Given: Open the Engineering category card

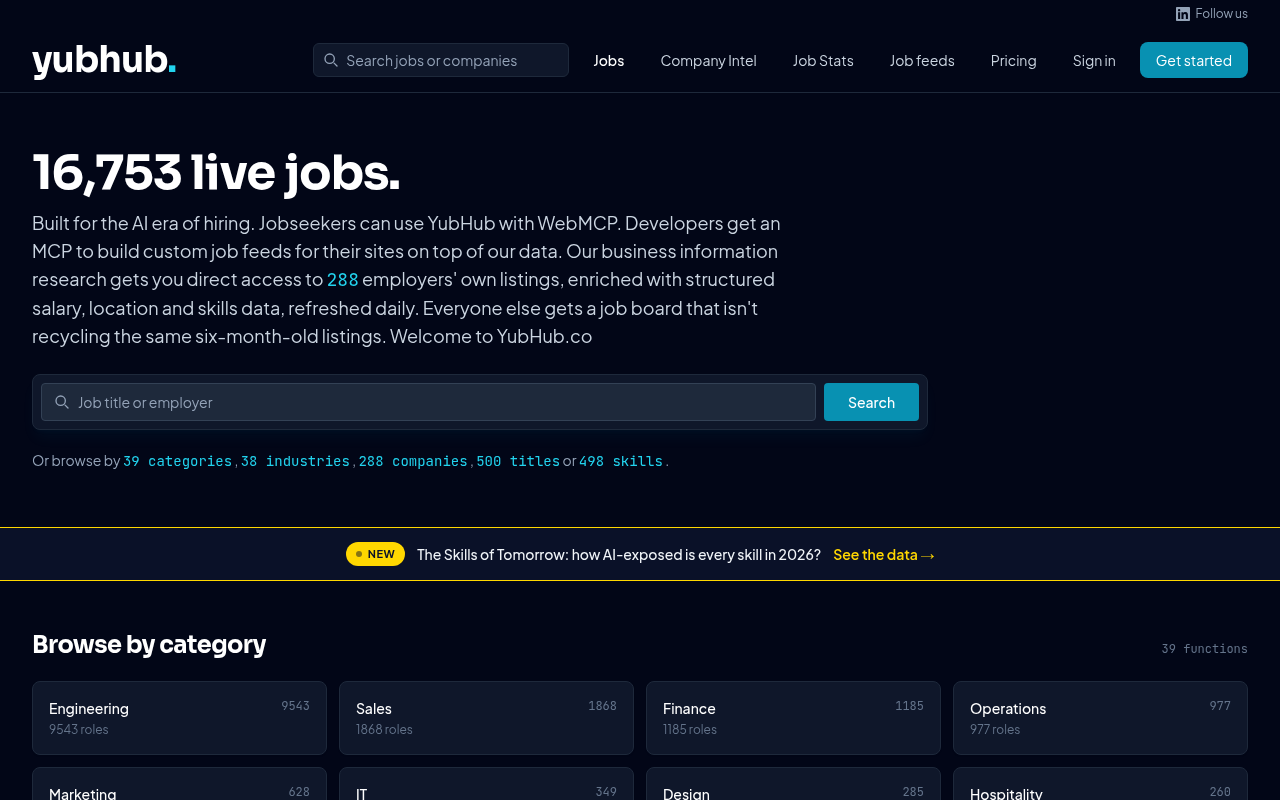Looking at the screenshot, I should pyautogui.click(x=179, y=718).
